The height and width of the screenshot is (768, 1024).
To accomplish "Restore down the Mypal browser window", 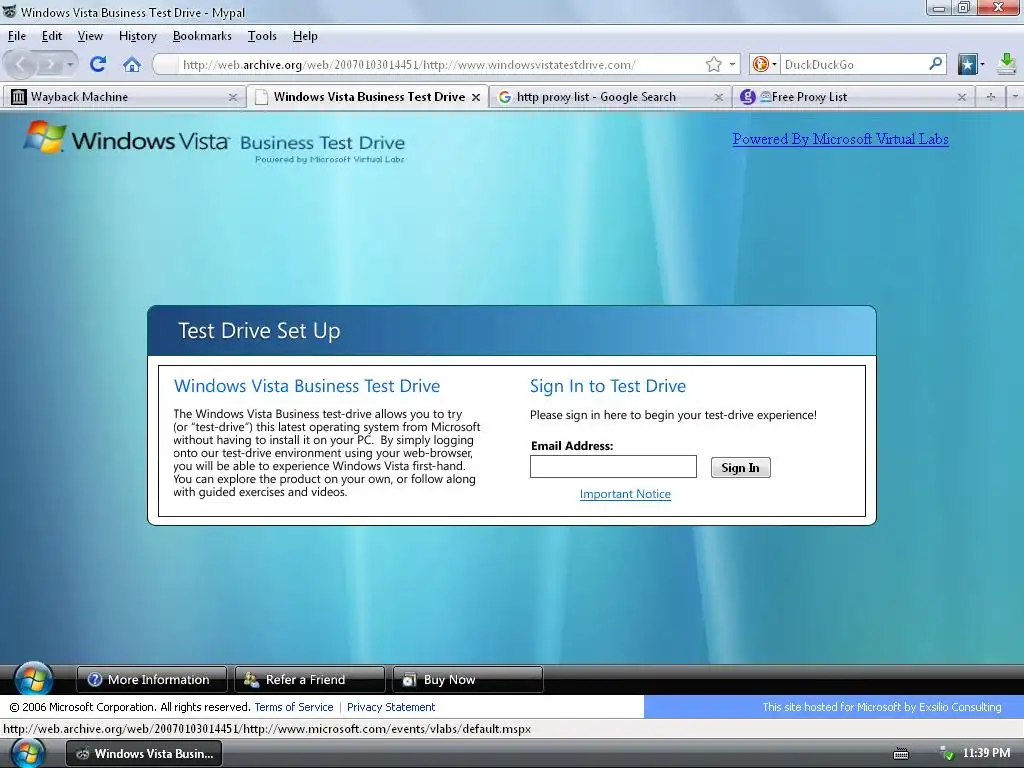I will pos(964,8).
